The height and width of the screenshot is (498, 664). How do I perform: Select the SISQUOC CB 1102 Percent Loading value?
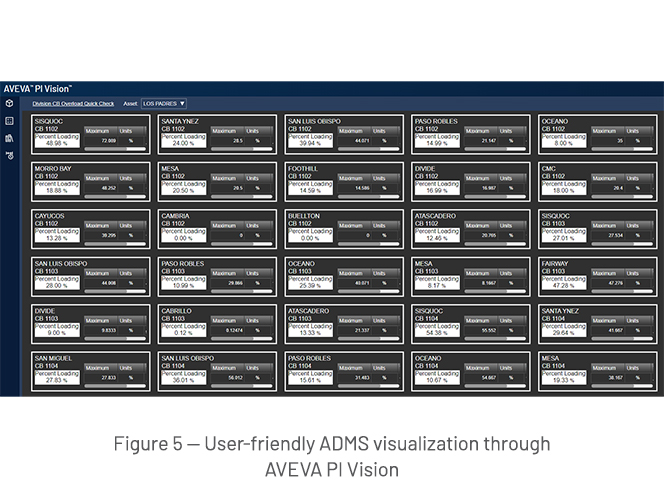[x=57, y=144]
